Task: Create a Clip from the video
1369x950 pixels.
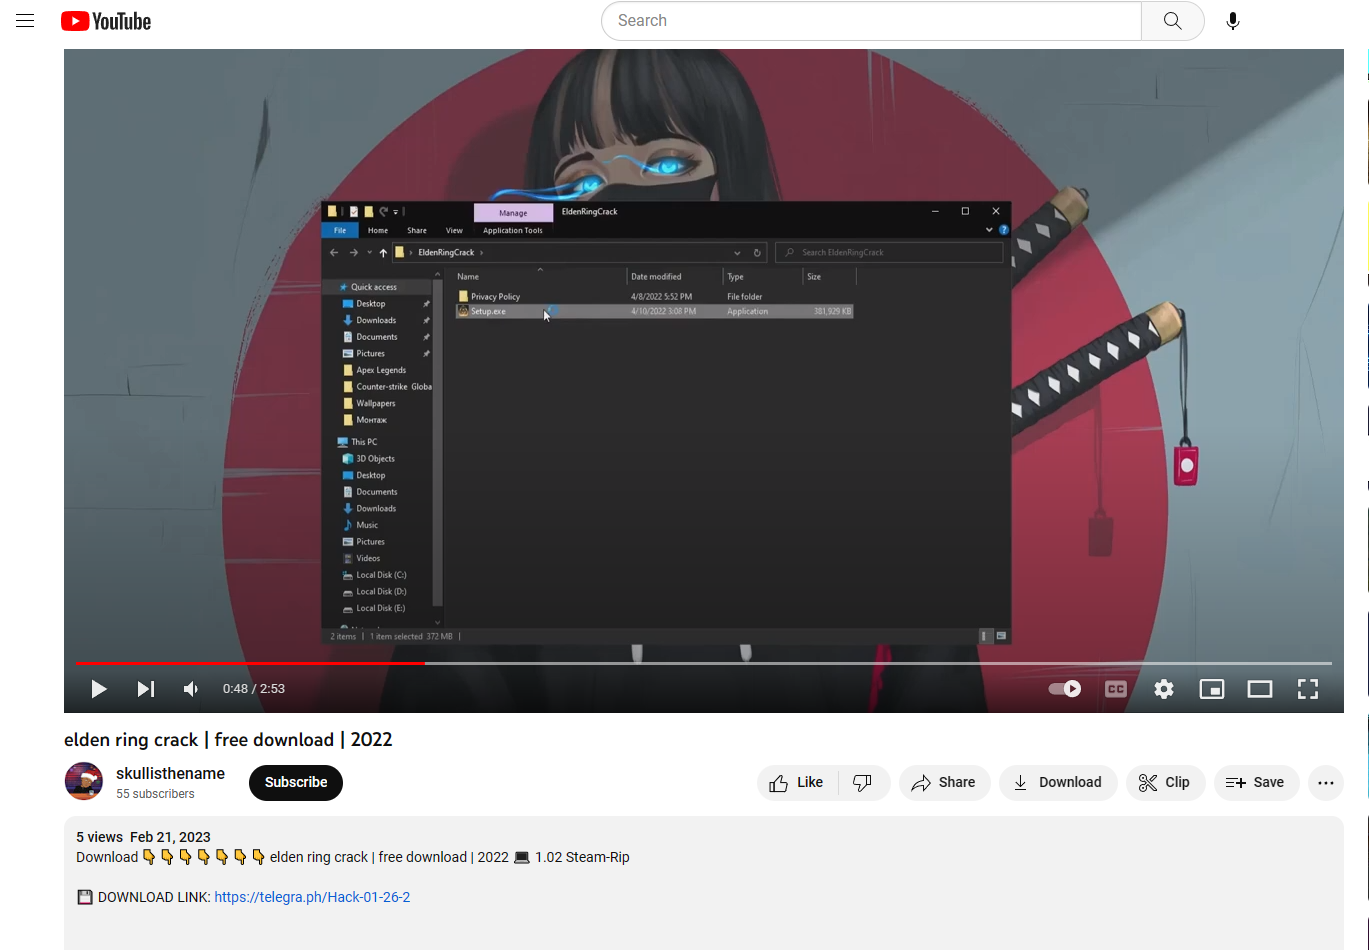Action: point(1165,783)
